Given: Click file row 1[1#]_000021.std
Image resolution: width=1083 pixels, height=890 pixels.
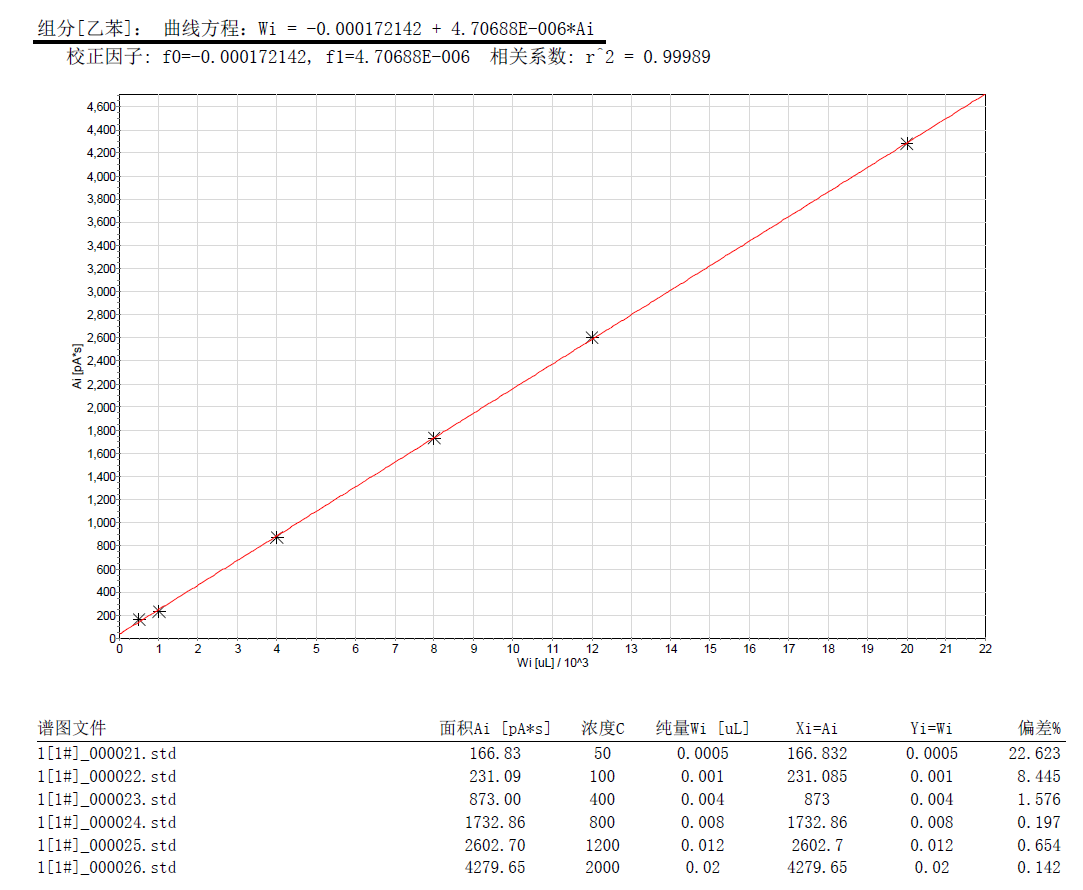Looking at the screenshot, I should click(107, 754).
